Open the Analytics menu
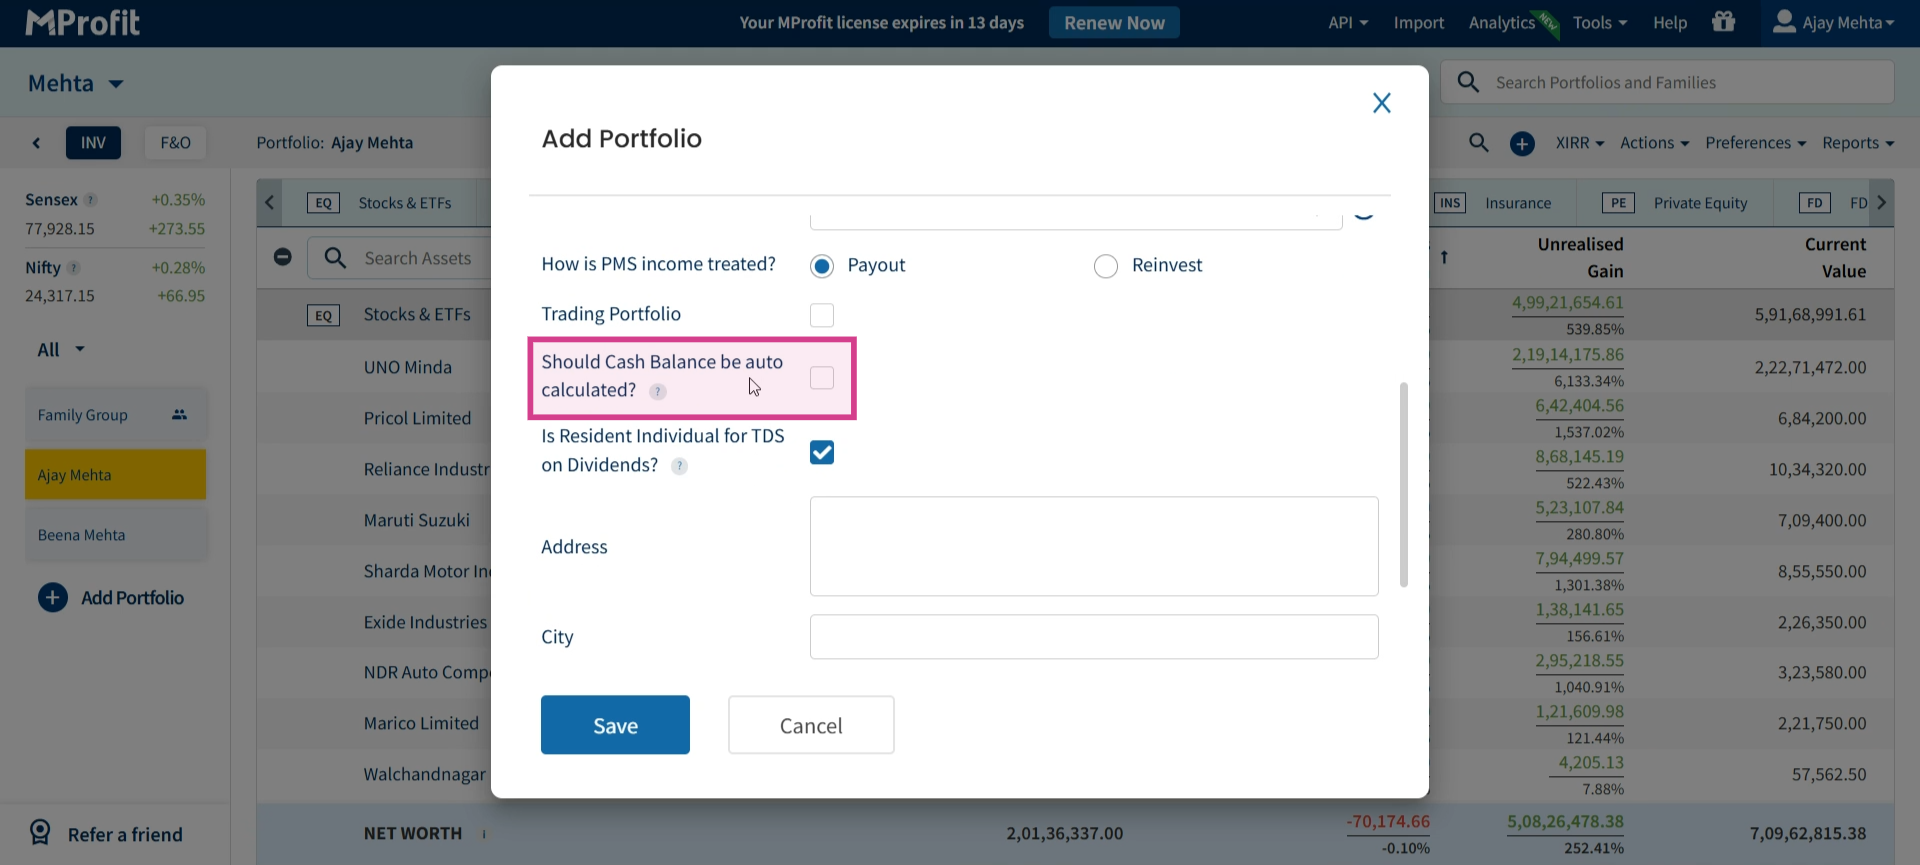The height and width of the screenshot is (865, 1920). tap(1502, 23)
